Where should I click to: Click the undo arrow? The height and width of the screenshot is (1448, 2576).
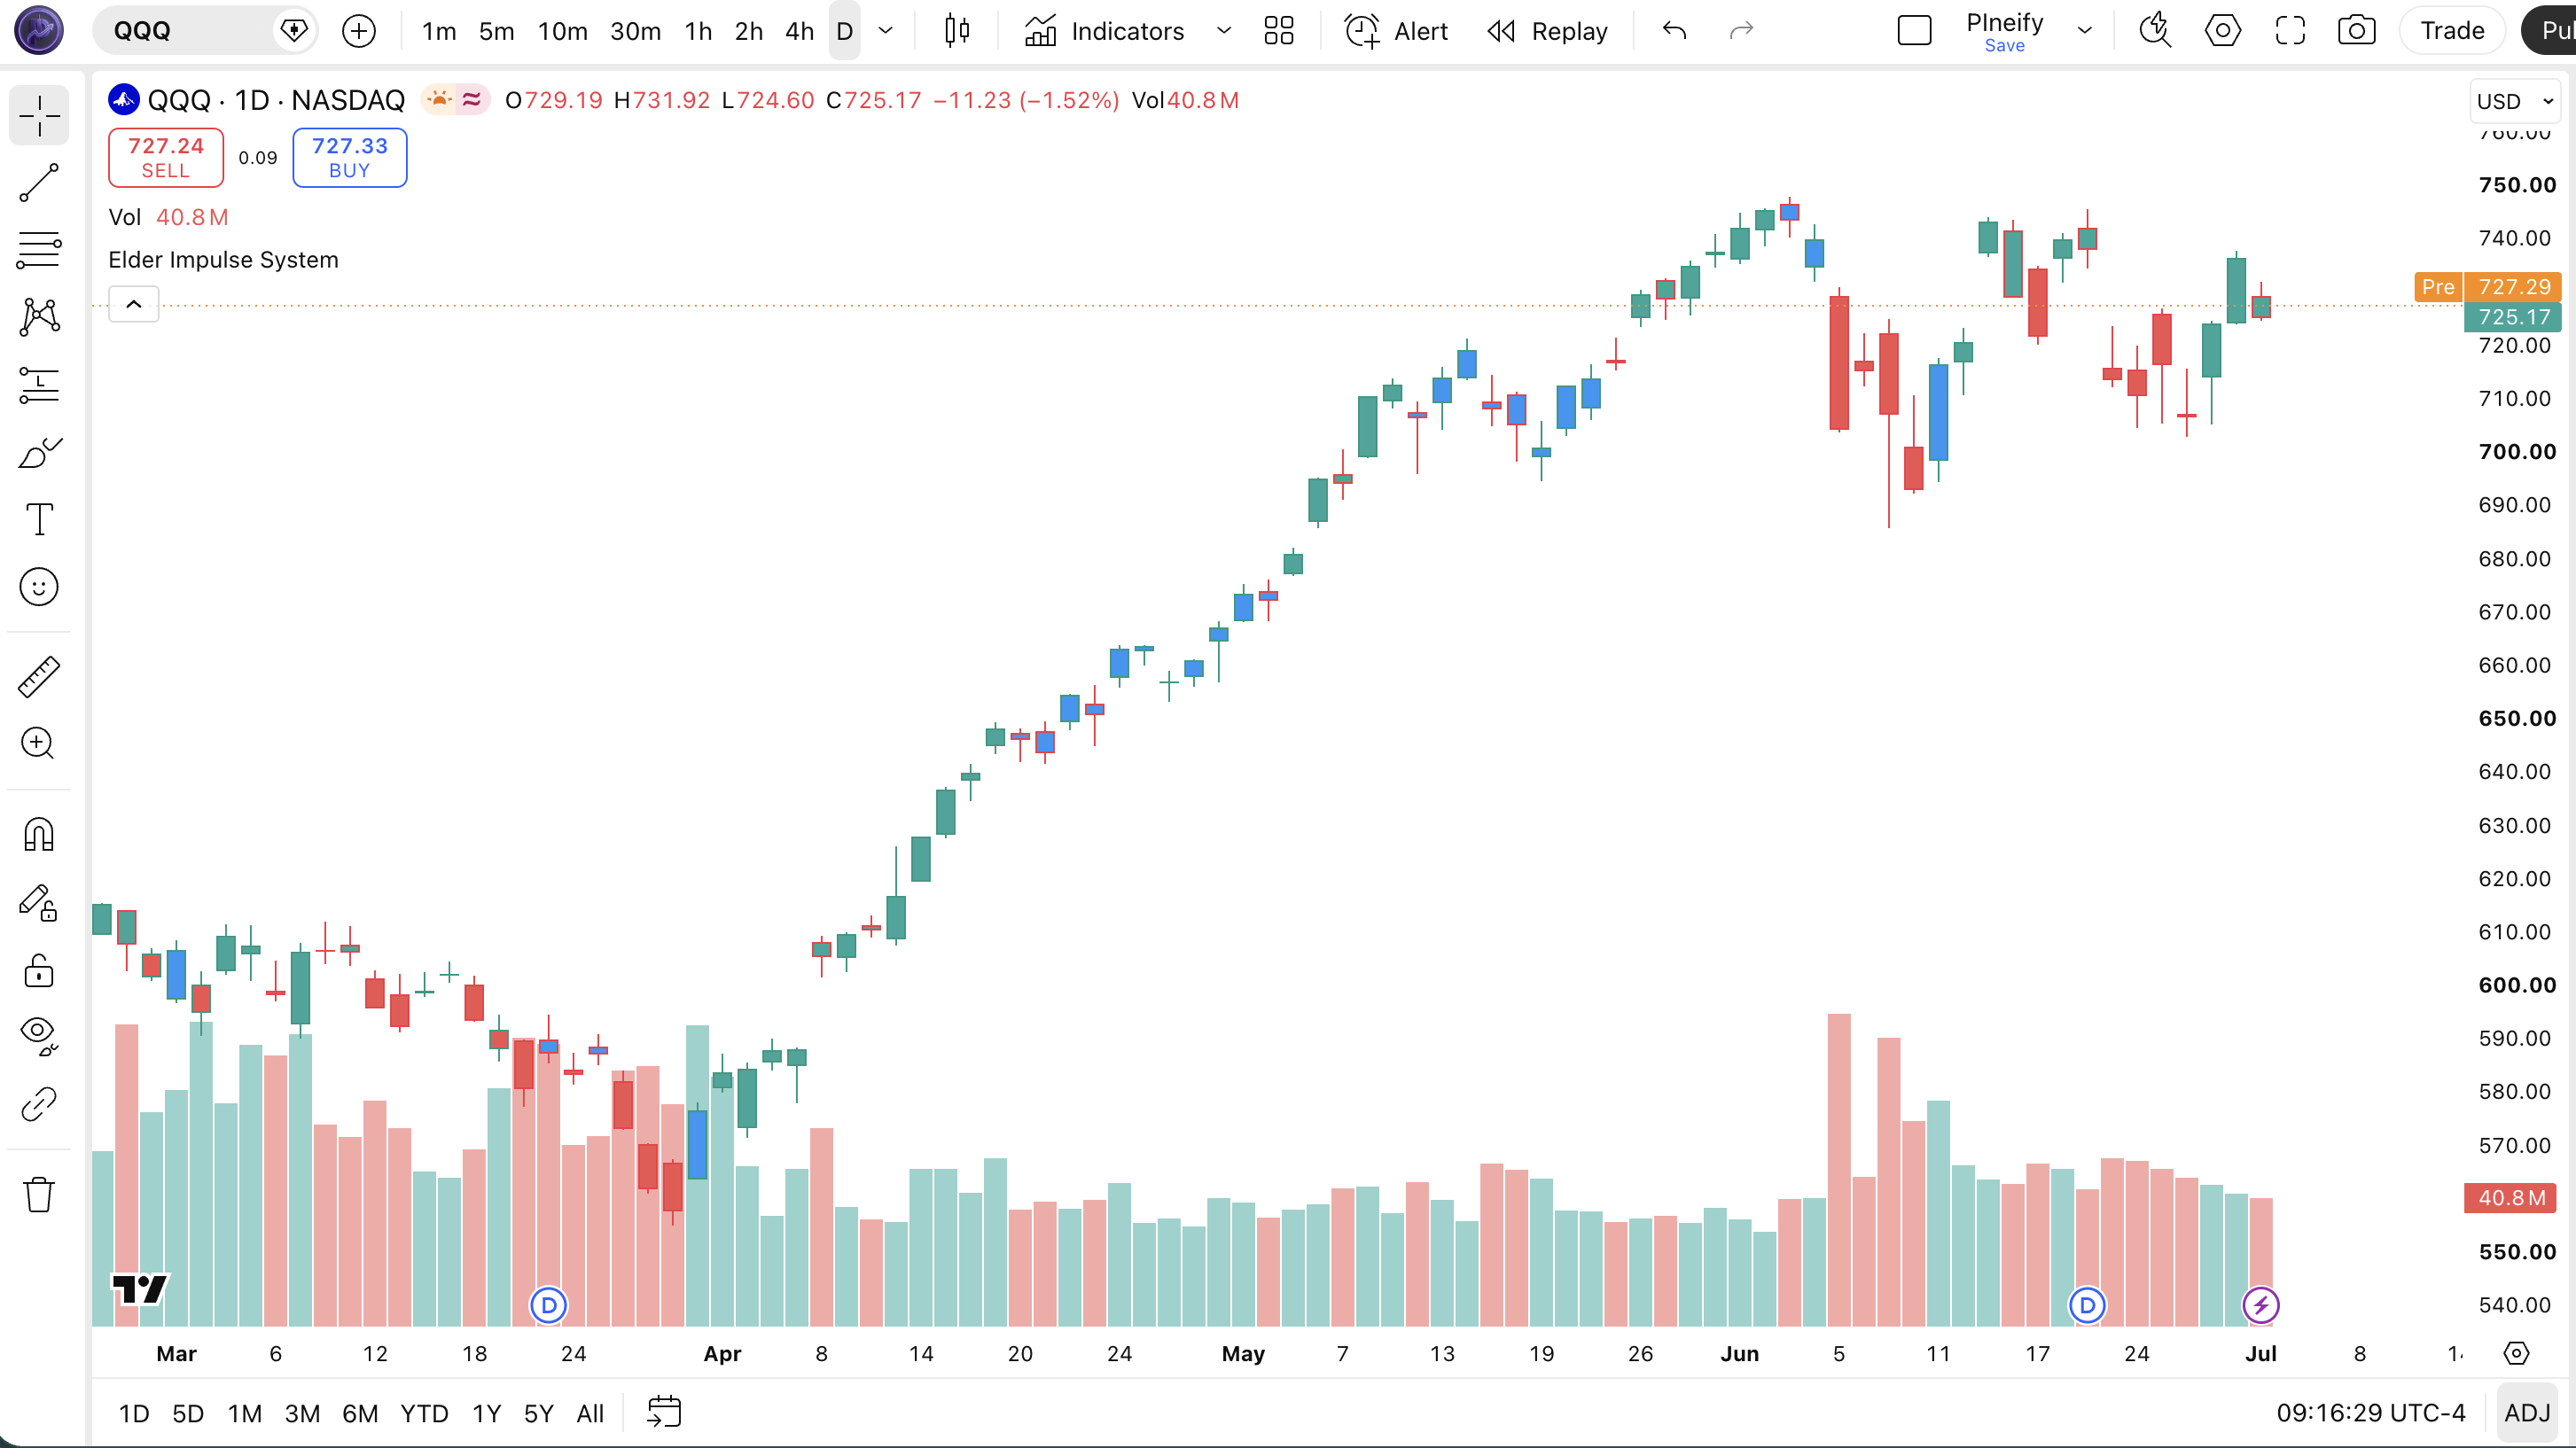coord(1675,31)
